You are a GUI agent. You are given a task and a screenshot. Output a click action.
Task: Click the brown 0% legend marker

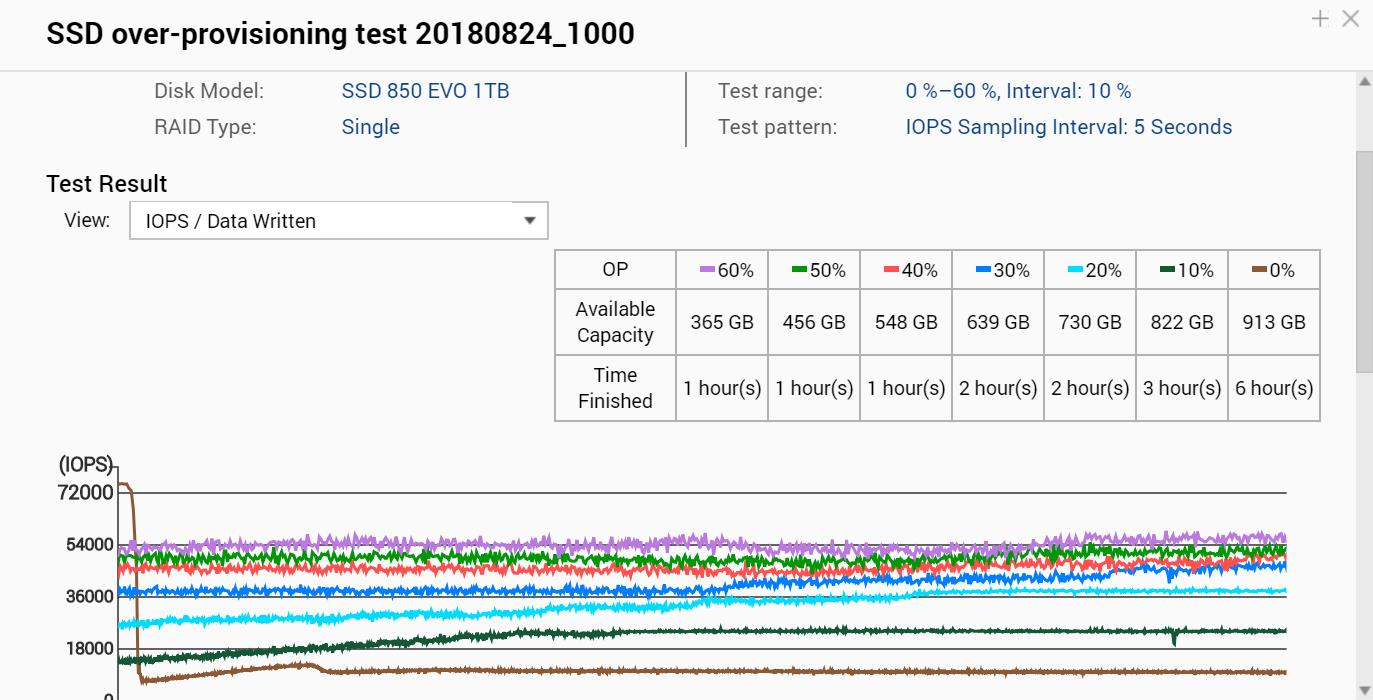click(x=1259, y=270)
